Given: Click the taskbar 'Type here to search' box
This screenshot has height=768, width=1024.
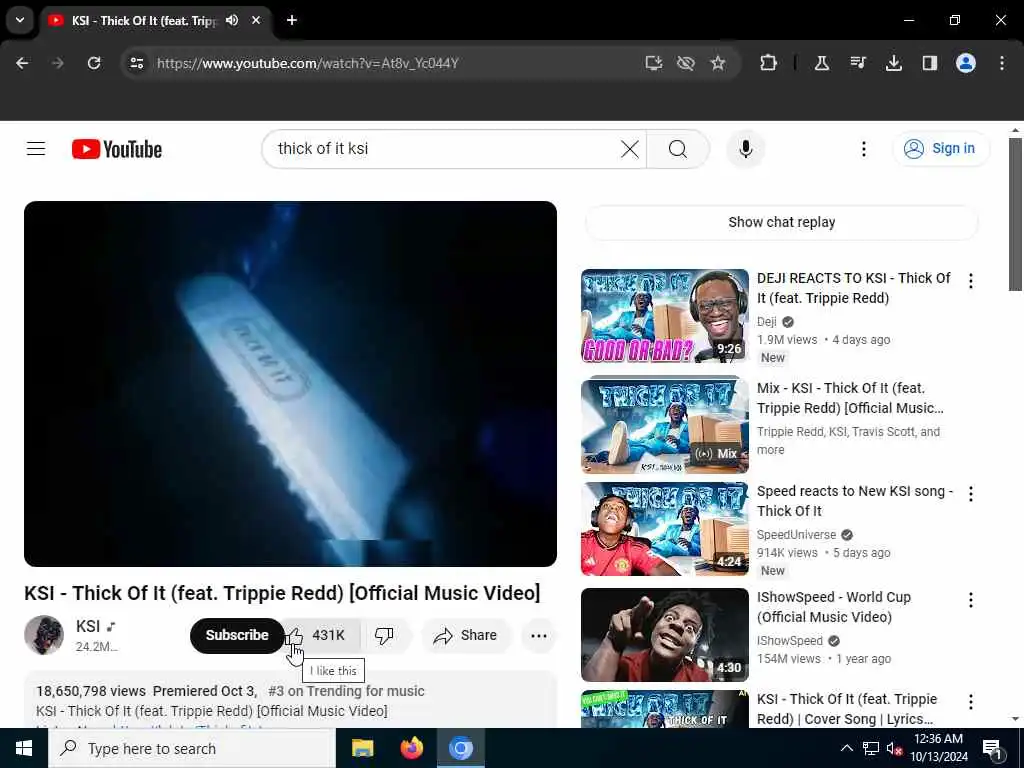Looking at the screenshot, I should pyautogui.click(x=192, y=748).
